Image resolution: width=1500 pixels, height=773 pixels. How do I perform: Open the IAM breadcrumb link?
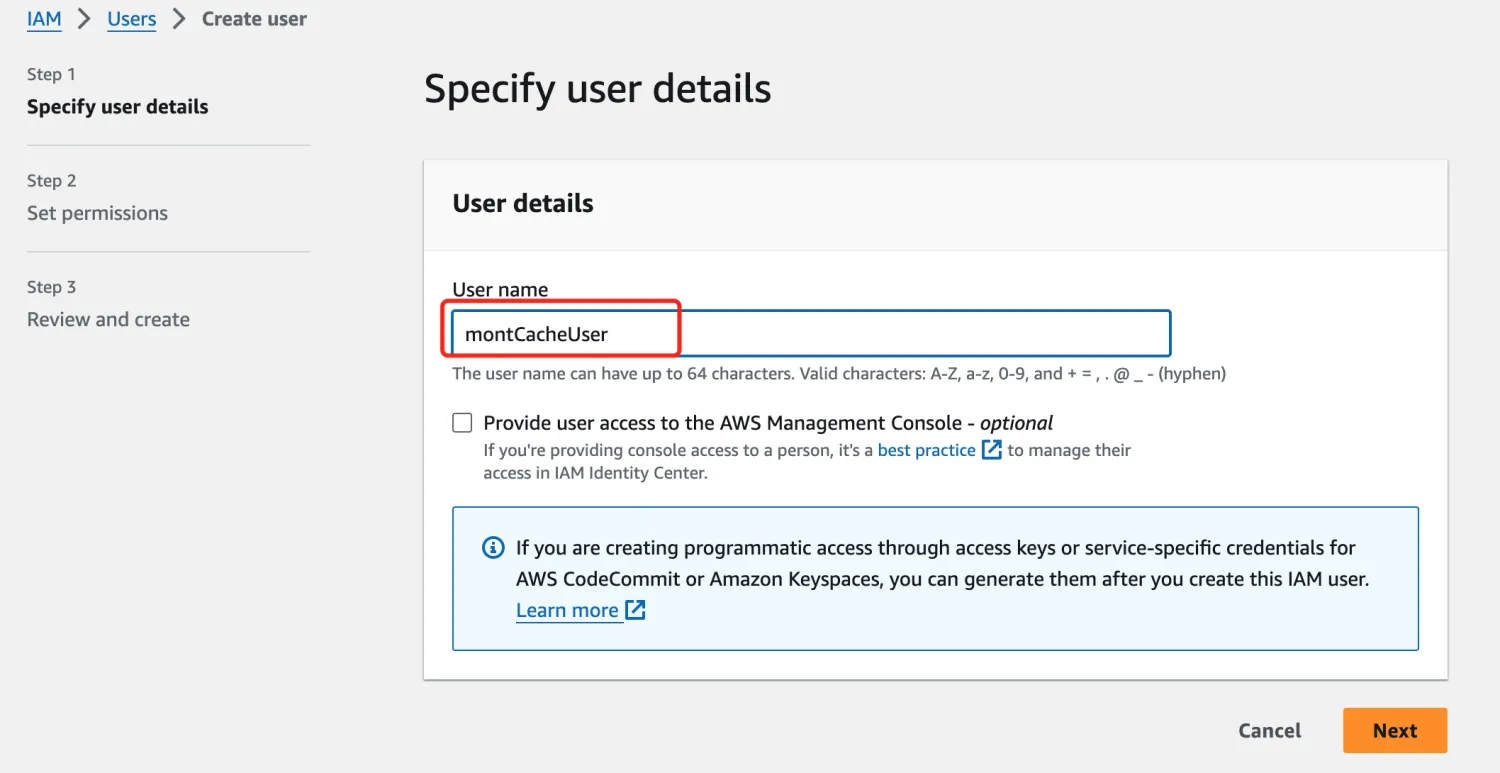click(44, 19)
